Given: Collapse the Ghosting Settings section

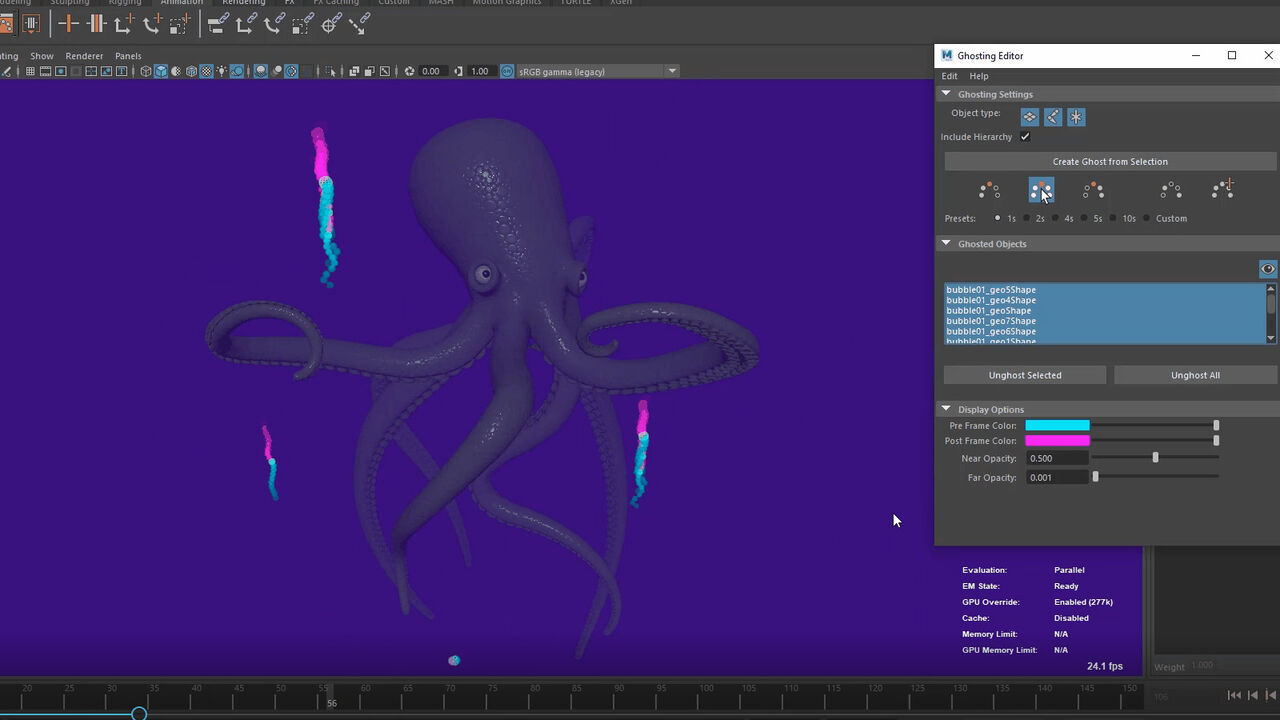Looking at the screenshot, I should pyautogui.click(x=946, y=94).
